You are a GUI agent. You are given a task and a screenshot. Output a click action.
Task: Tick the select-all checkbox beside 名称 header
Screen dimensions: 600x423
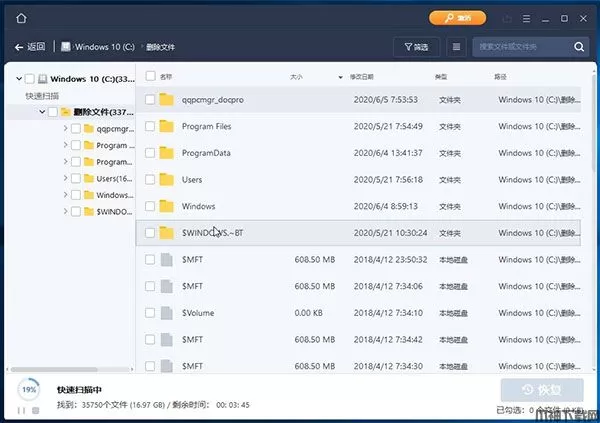click(150, 76)
